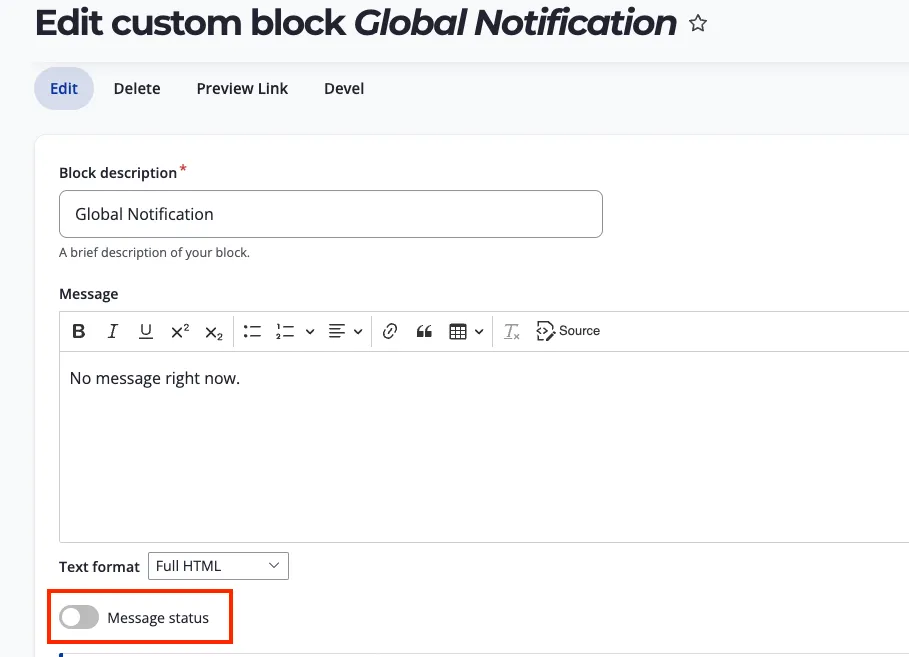Go to the Preview Link tab

[x=242, y=89]
